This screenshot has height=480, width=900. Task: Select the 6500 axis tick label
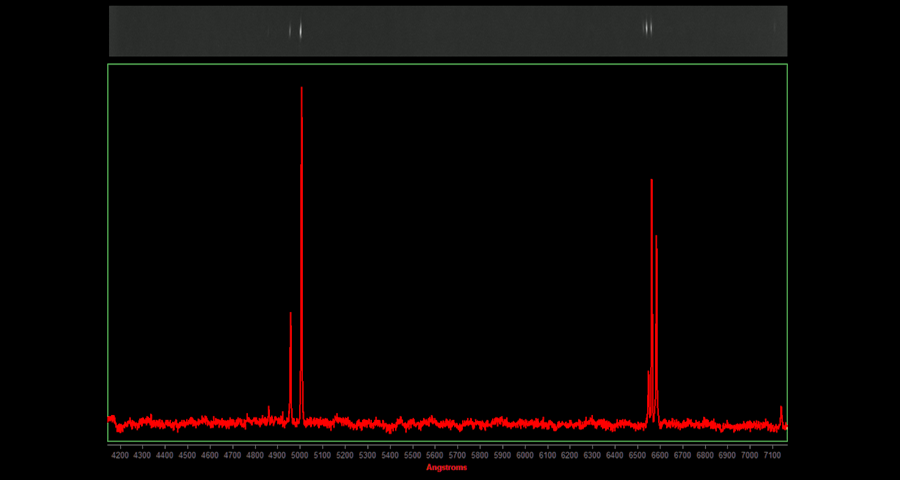click(637, 455)
